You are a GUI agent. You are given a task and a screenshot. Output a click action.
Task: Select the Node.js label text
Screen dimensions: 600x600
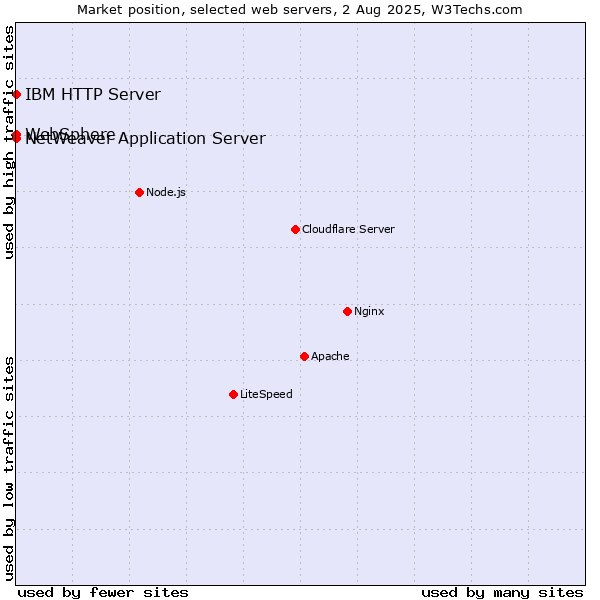point(166,192)
